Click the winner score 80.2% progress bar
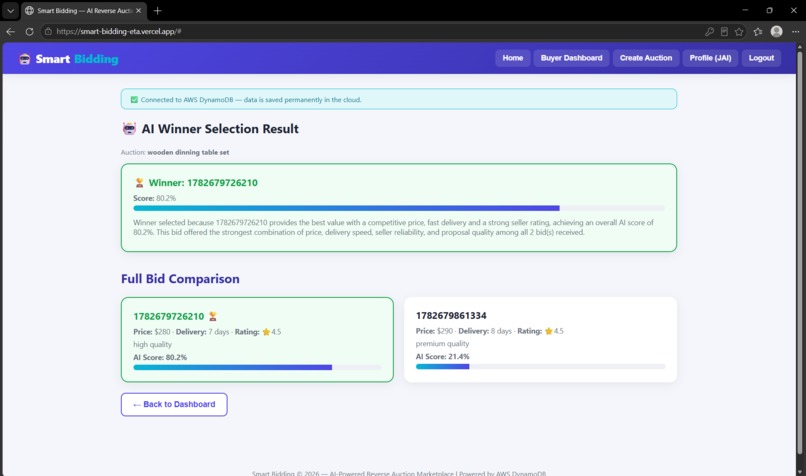 [x=398, y=208]
